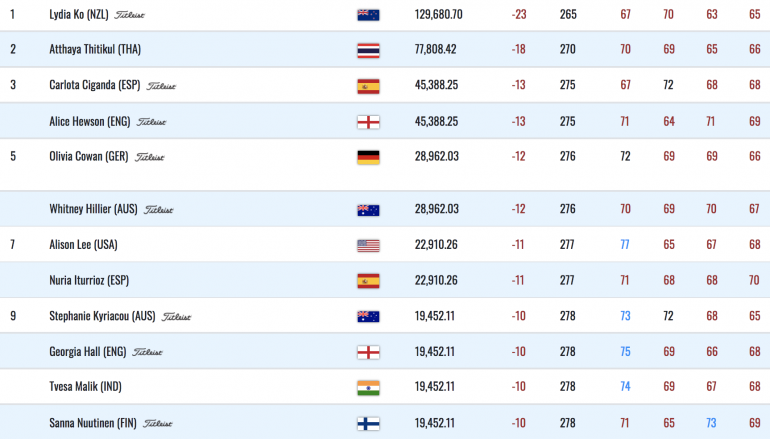Screen dimensions: 770x439
Task: Click Alison Lee's first round score 77
Action: point(625,245)
